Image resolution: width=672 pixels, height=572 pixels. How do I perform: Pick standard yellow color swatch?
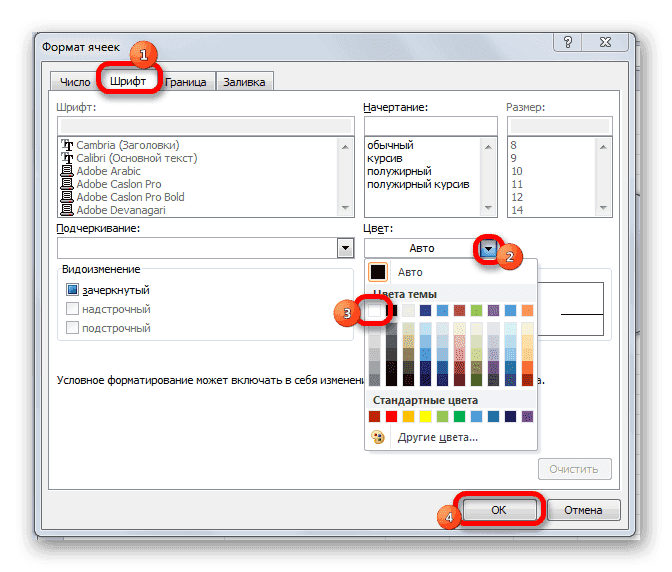tap(425, 416)
